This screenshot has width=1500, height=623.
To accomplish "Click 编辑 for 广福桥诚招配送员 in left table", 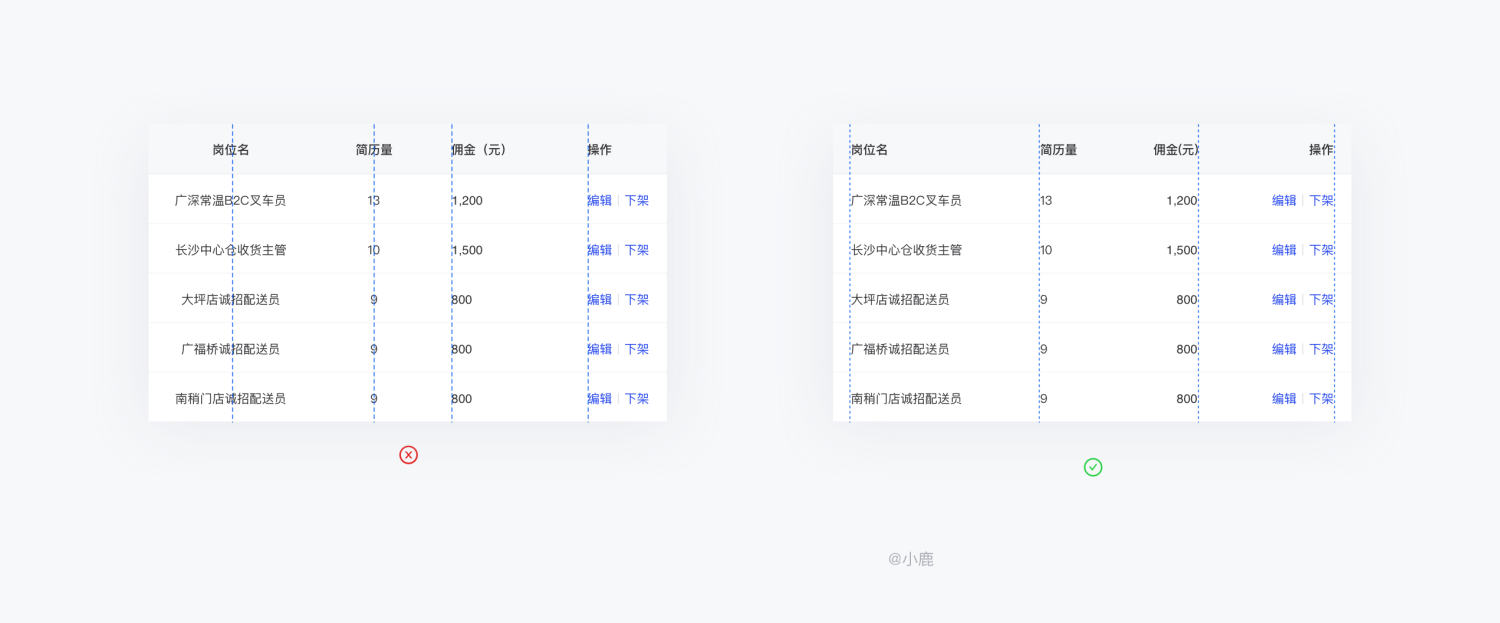I will [599, 349].
